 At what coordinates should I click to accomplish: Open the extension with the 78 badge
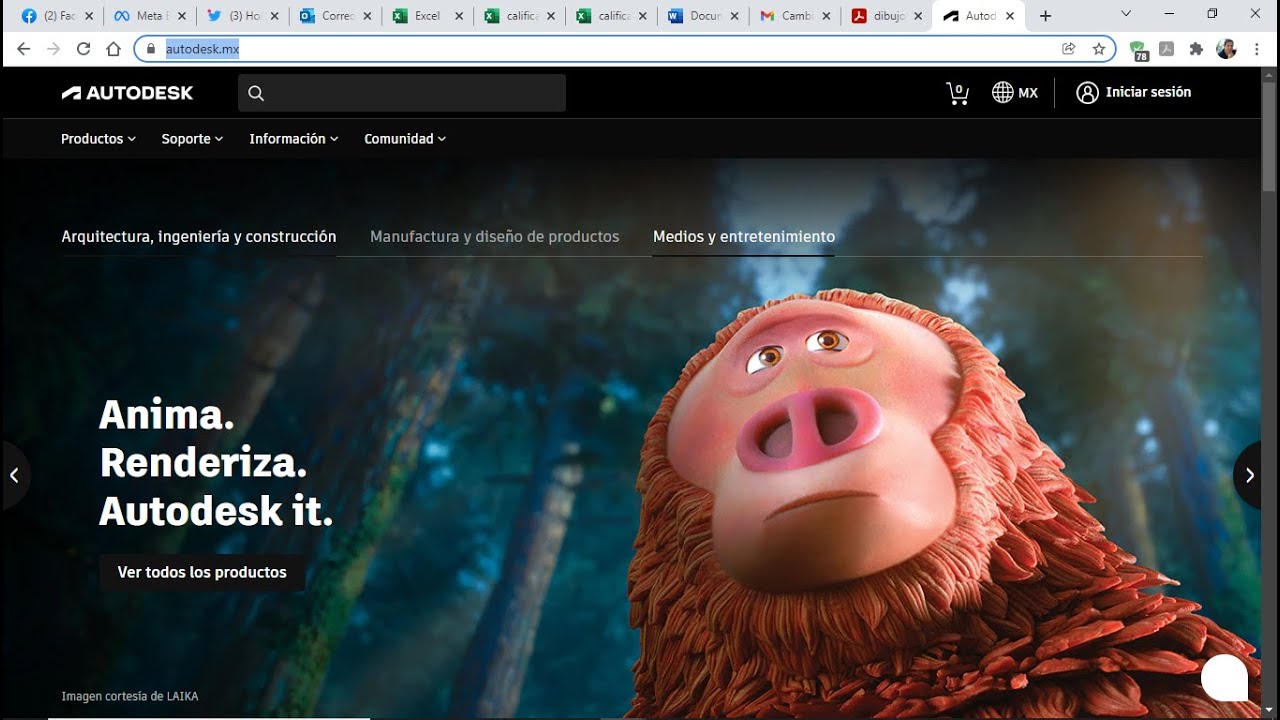click(1138, 50)
